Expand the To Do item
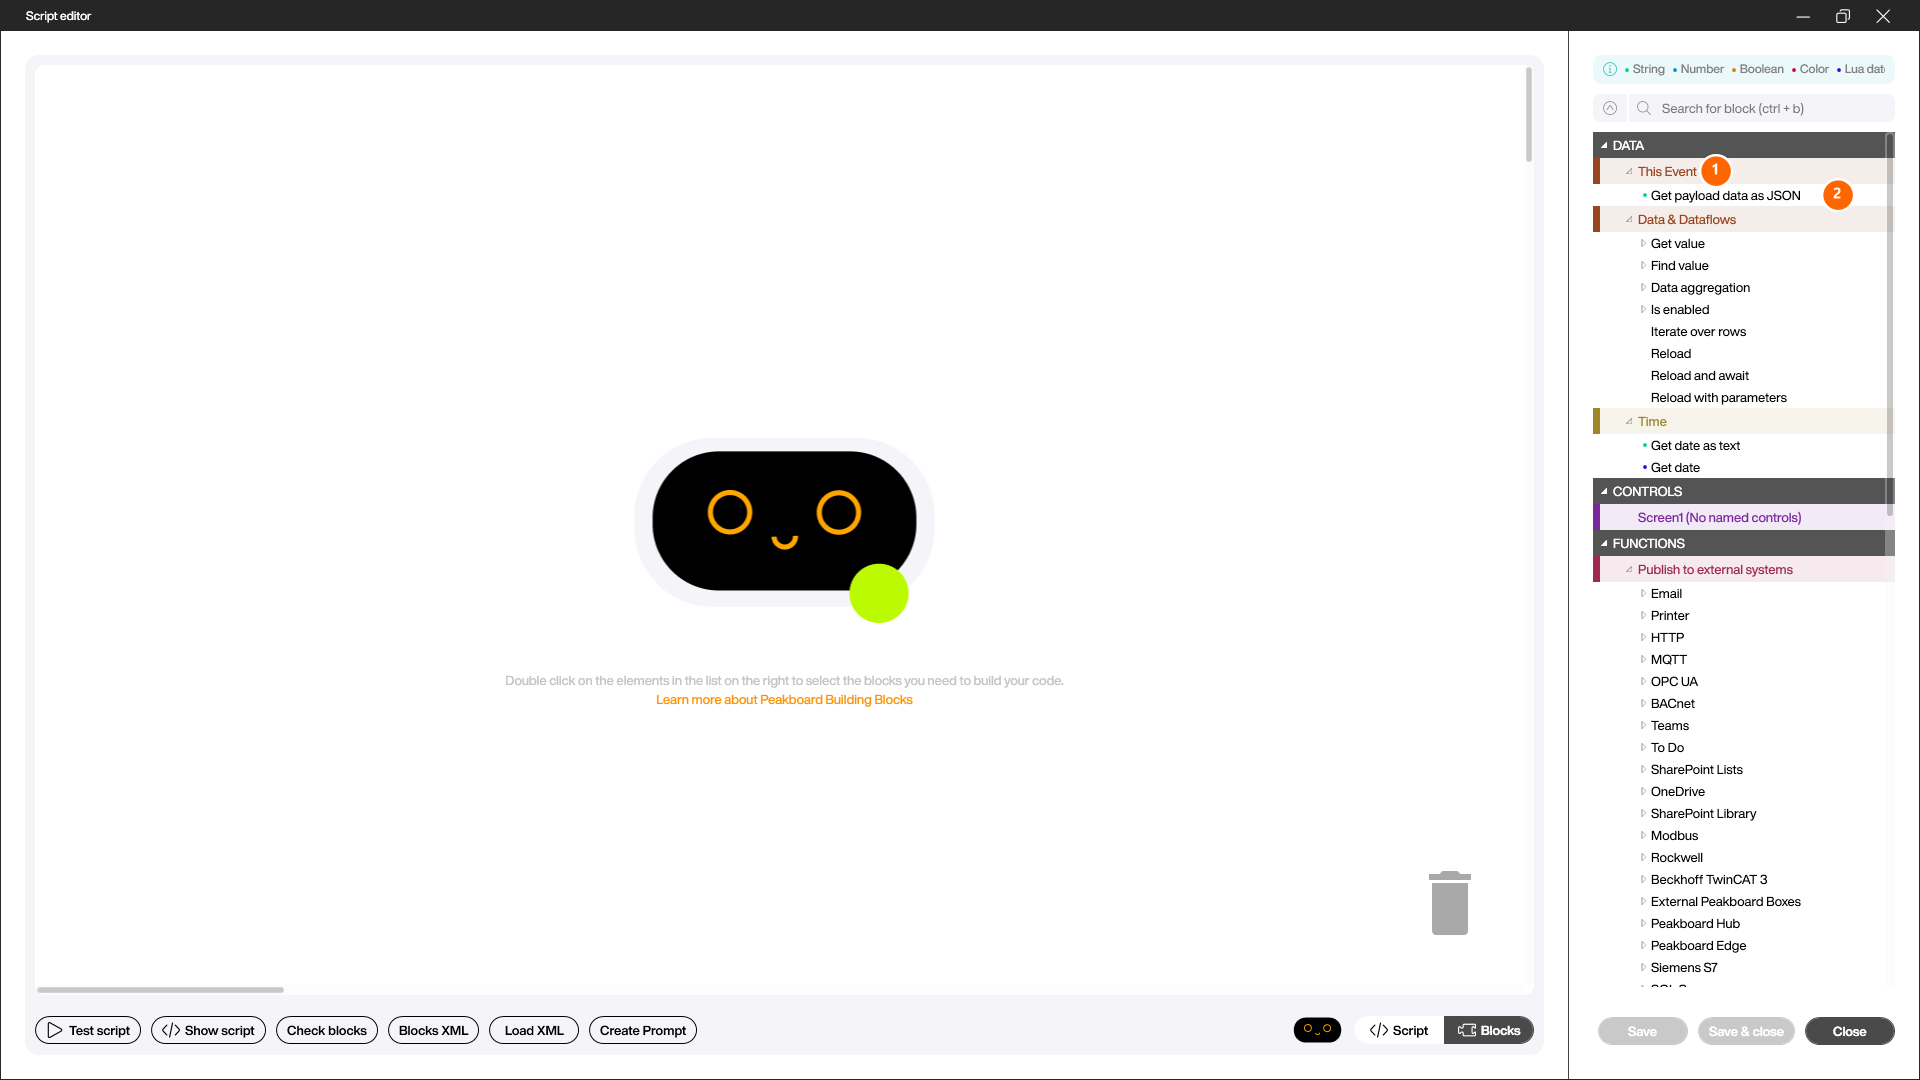 [1643, 748]
